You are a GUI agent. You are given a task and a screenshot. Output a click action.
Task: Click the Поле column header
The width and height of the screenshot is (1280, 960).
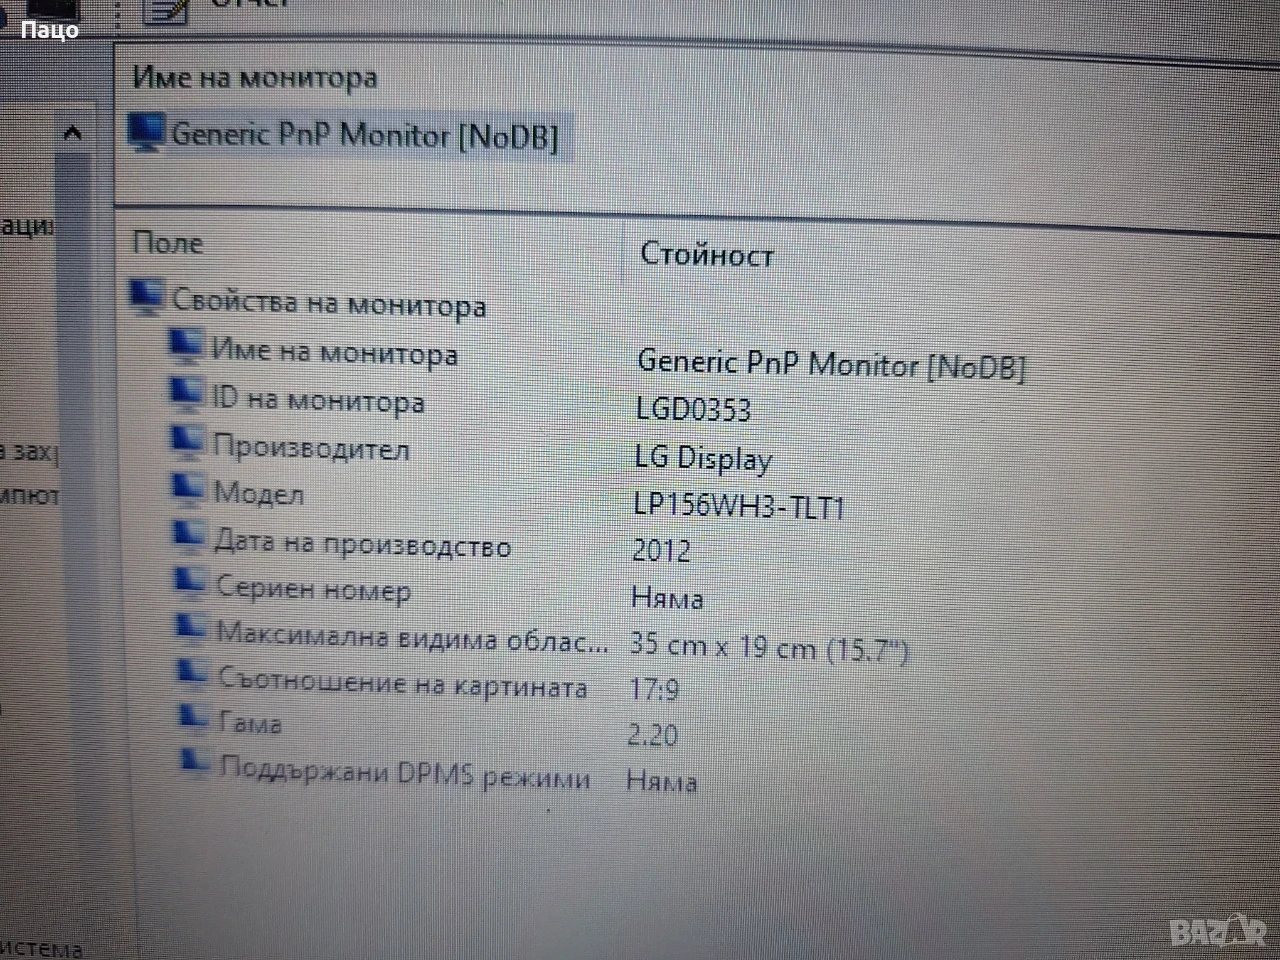click(x=167, y=243)
